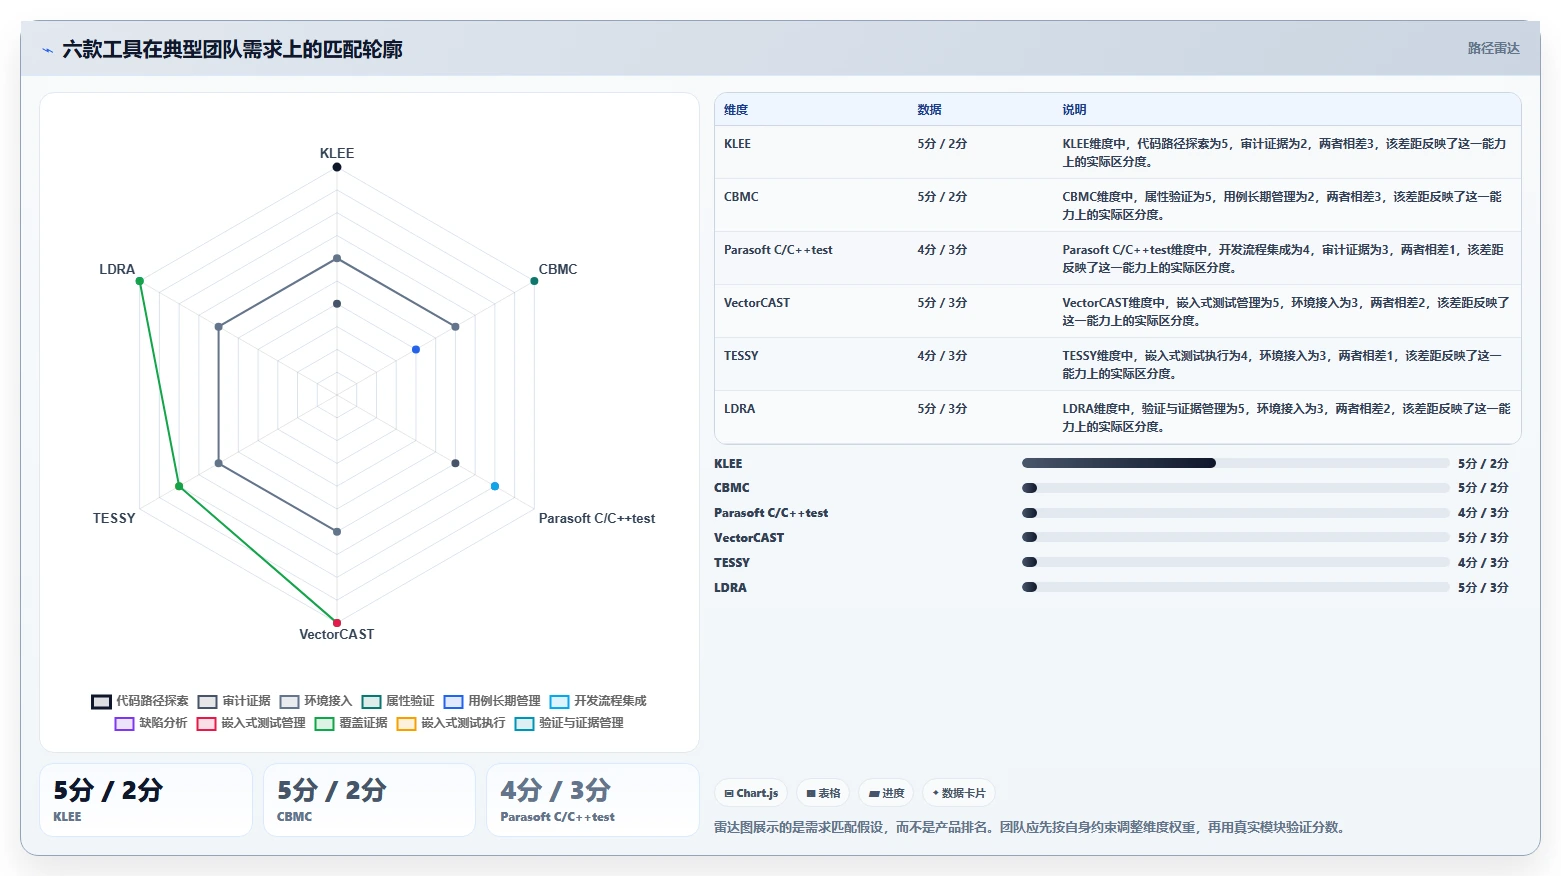The image size is (1561, 876).
Task: Click the CBMC progress bar
Action: tap(1235, 488)
